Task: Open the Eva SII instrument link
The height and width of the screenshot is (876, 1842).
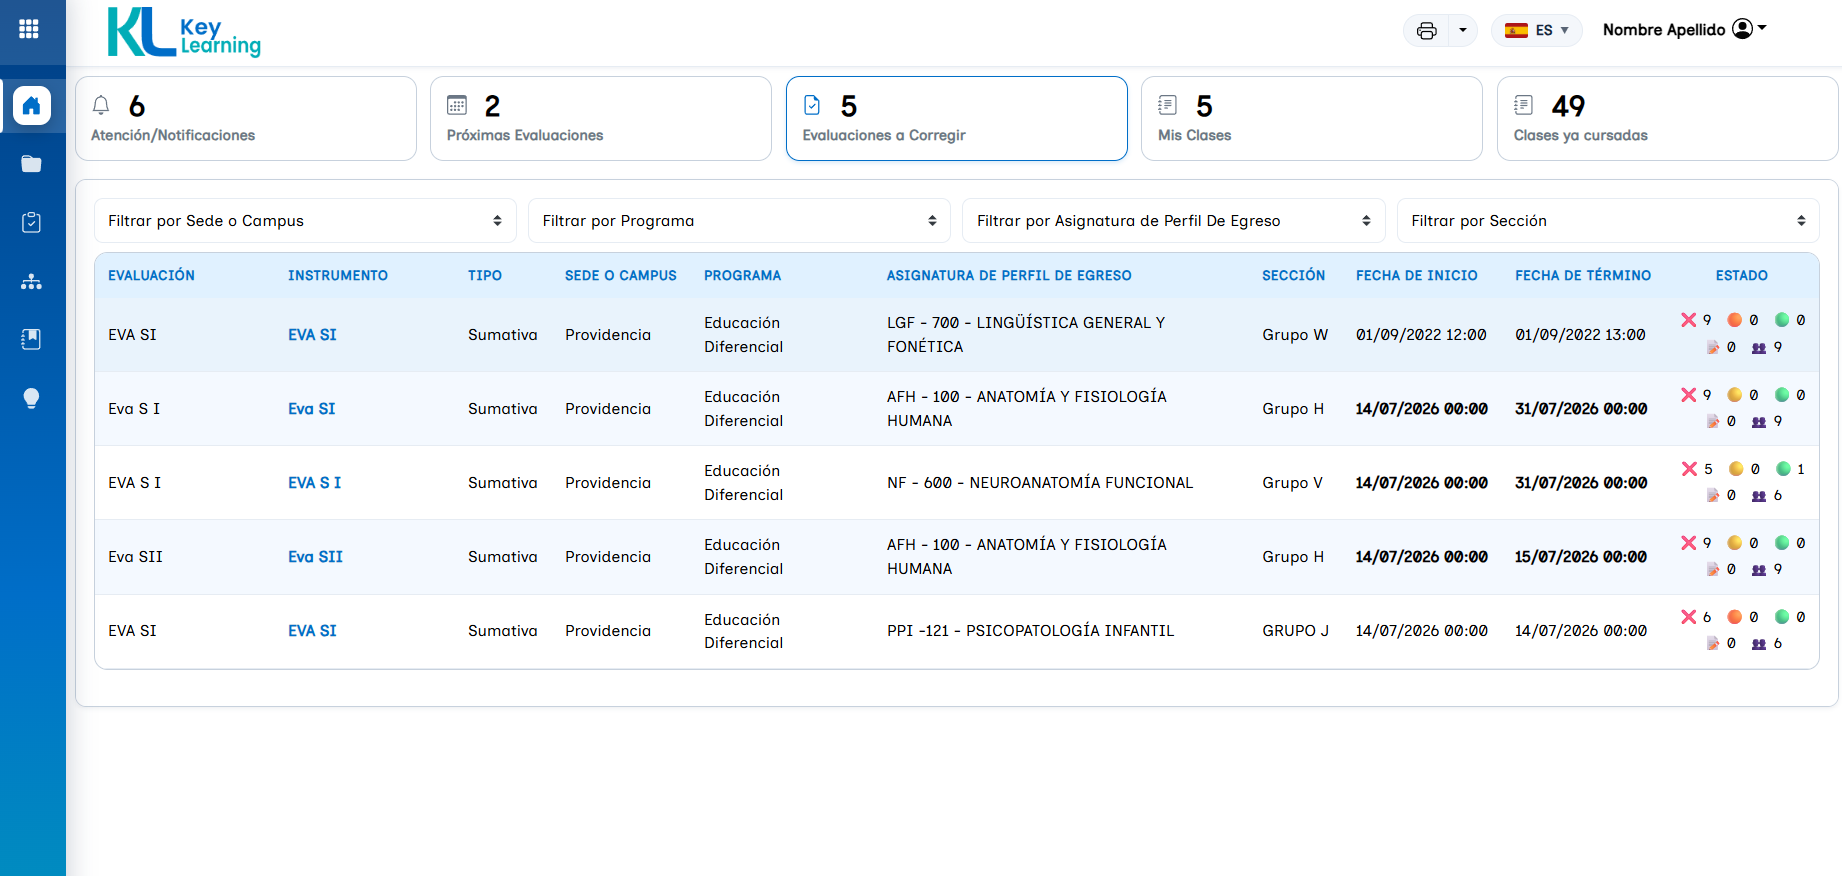Action: pyautogui.click(x=315, y=557)
